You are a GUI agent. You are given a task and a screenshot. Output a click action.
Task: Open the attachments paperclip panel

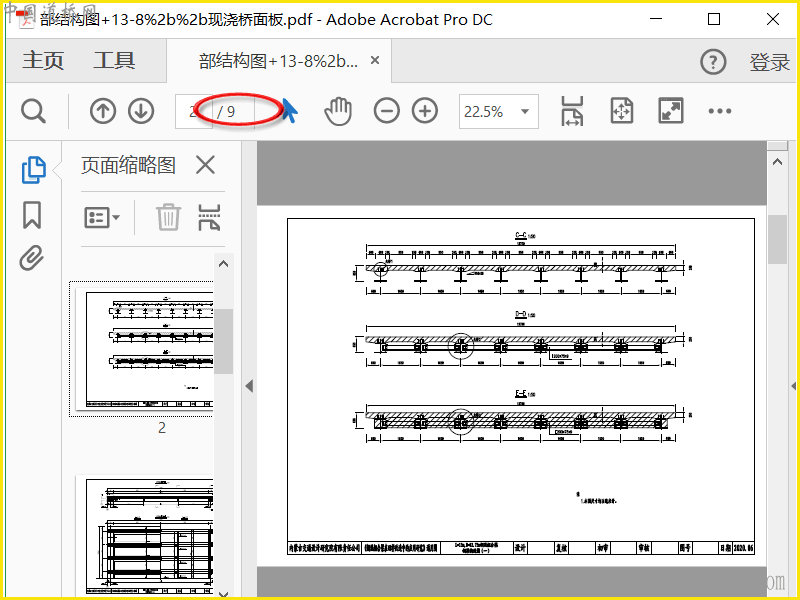point(32,258)
